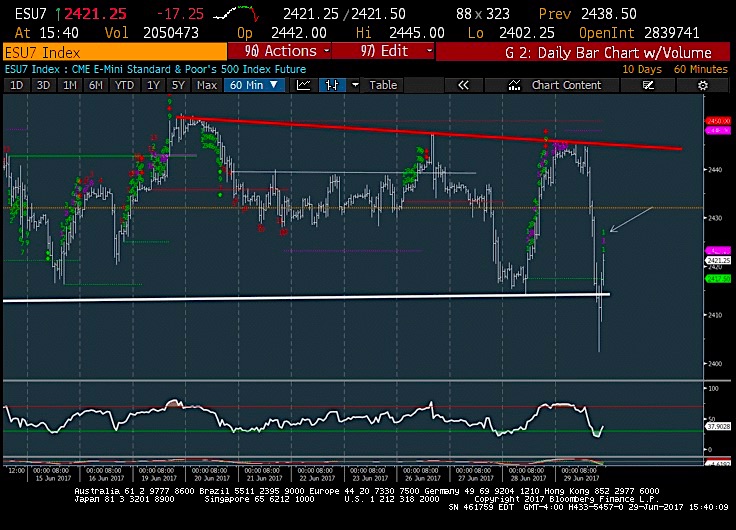Screen dimensions: 736x530
Task: Click the green 2417.50 price axis label
Action: 719,279
